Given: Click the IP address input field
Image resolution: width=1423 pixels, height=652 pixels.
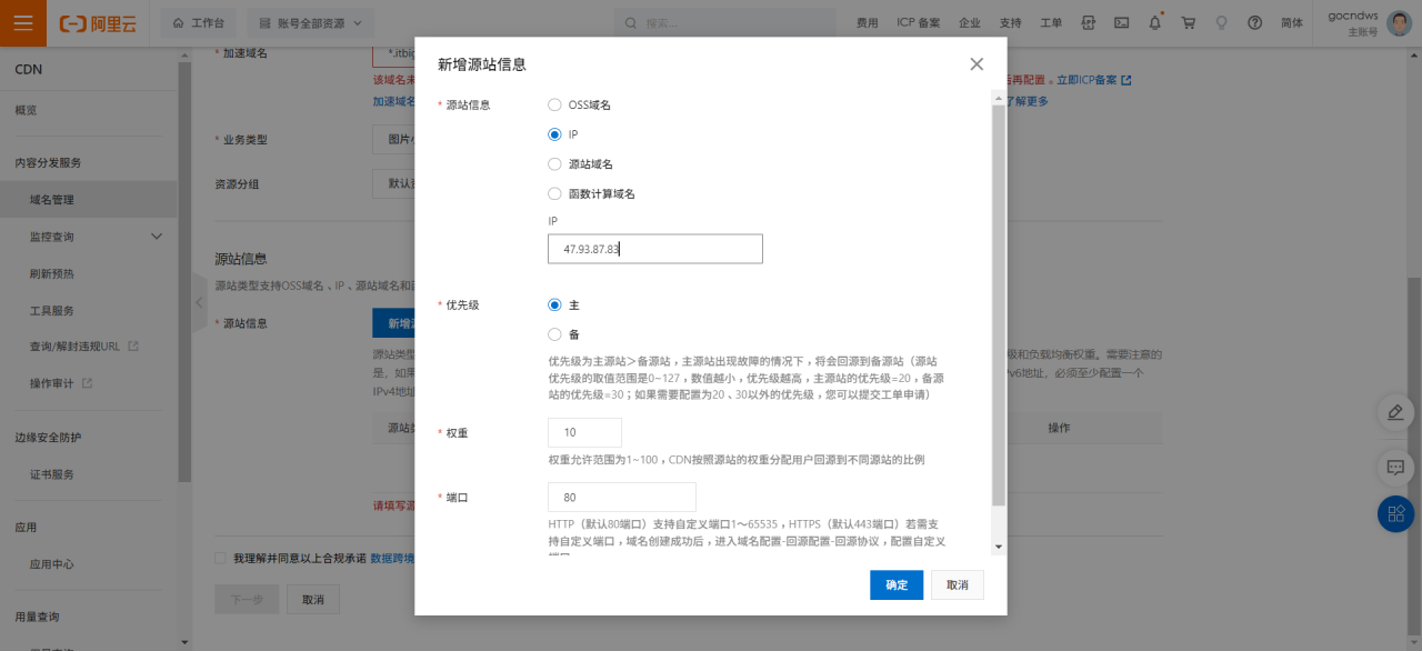Looking at the screenshot, I should 655,249.
